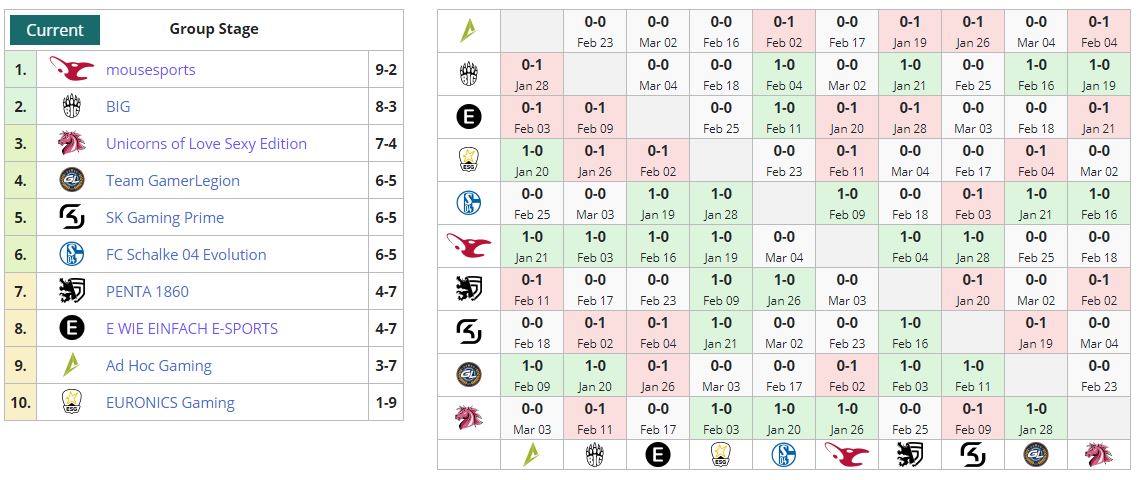Open the FC Schalke 04 Evolution link

coord(186,255)
